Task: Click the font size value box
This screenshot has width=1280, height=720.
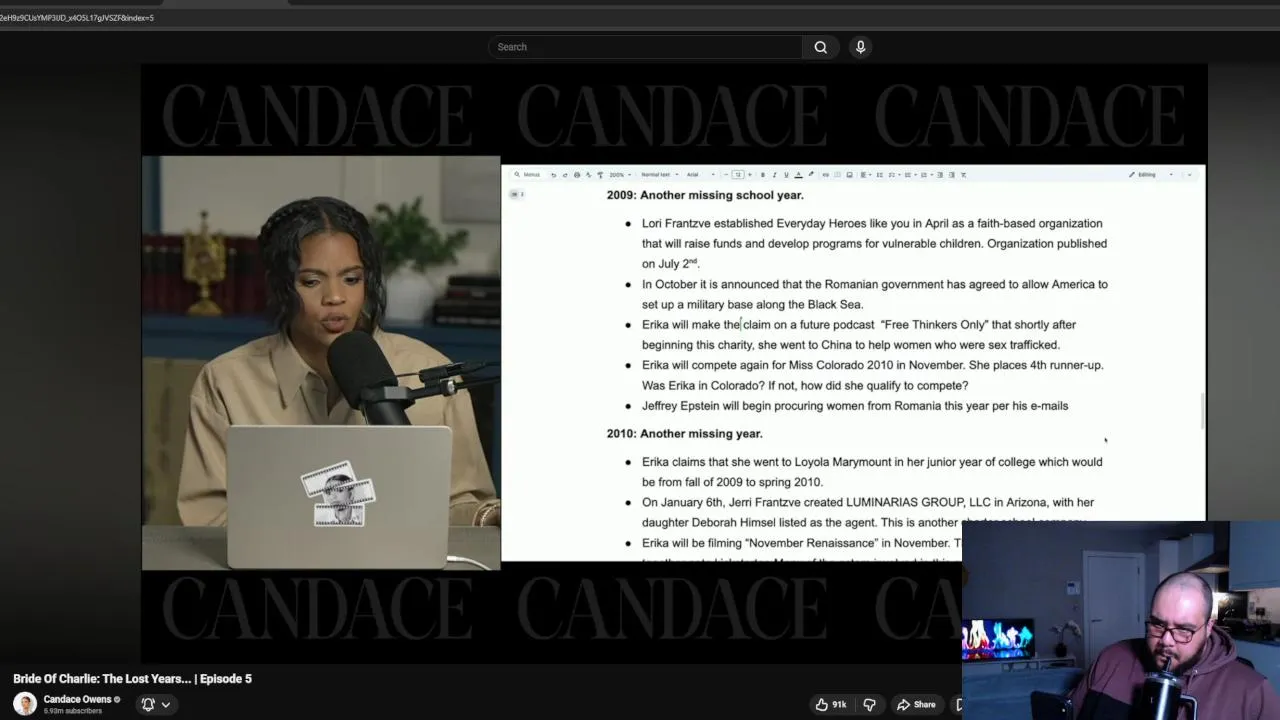Action: click(x=738, y=174)
